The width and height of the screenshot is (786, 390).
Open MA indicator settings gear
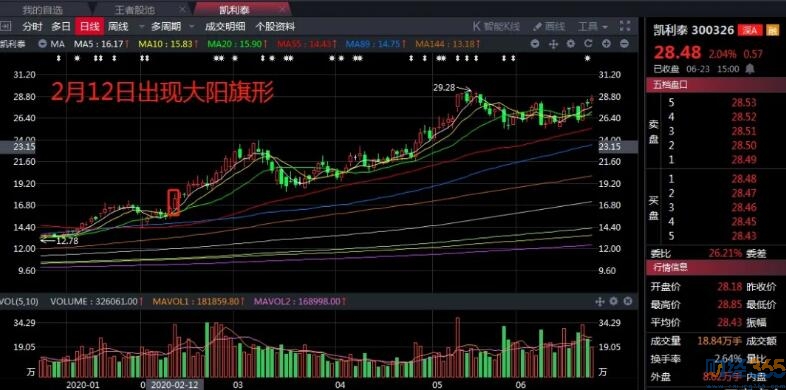[x=571, y=44]
